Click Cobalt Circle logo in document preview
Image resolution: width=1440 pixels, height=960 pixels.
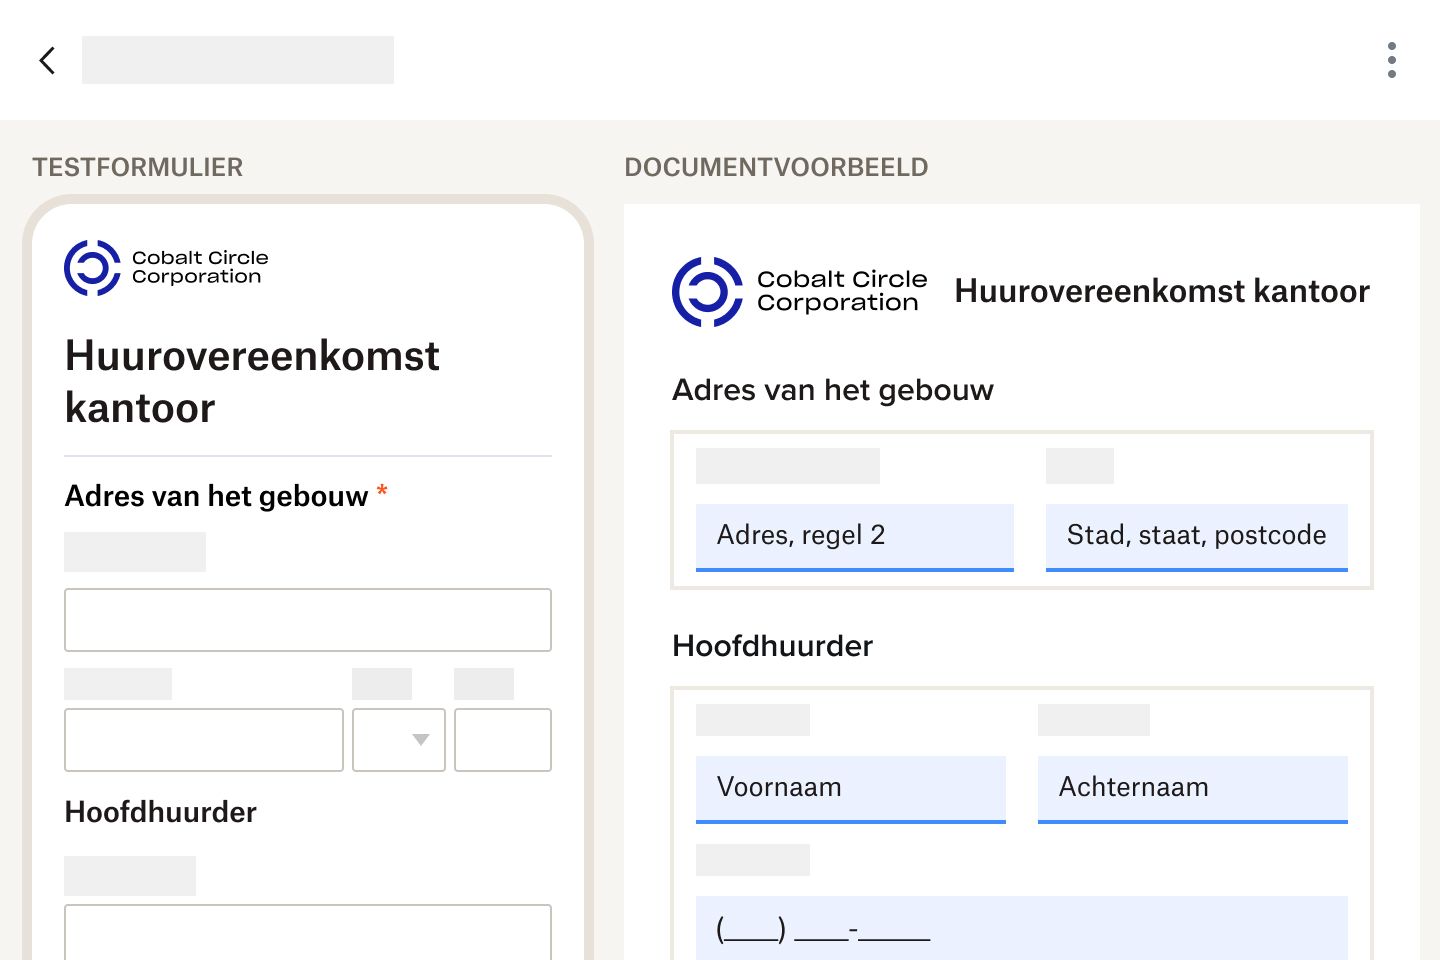tap(799, 292)
